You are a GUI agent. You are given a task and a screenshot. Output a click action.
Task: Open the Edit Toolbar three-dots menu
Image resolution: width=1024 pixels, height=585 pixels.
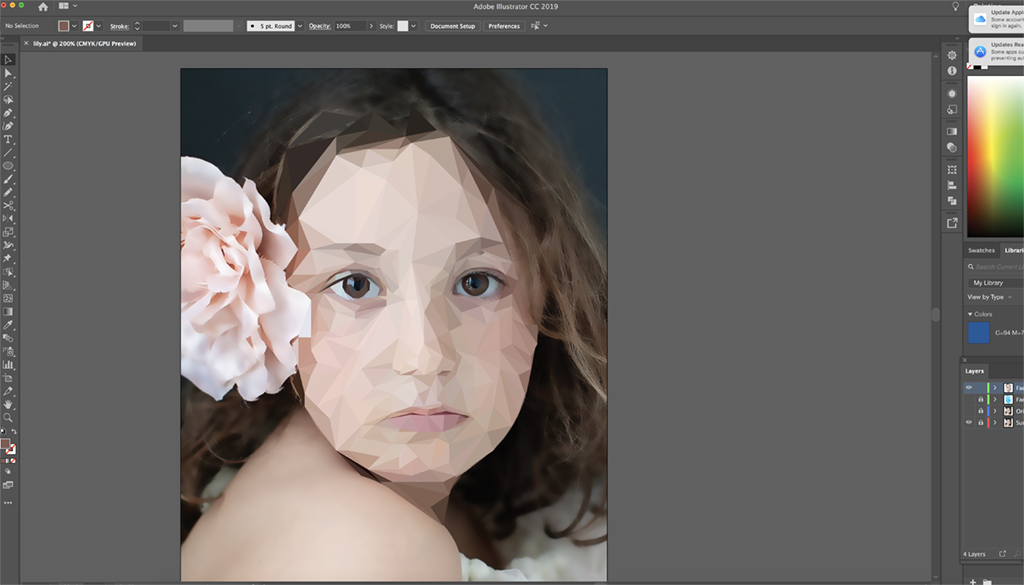coord(8,503)
